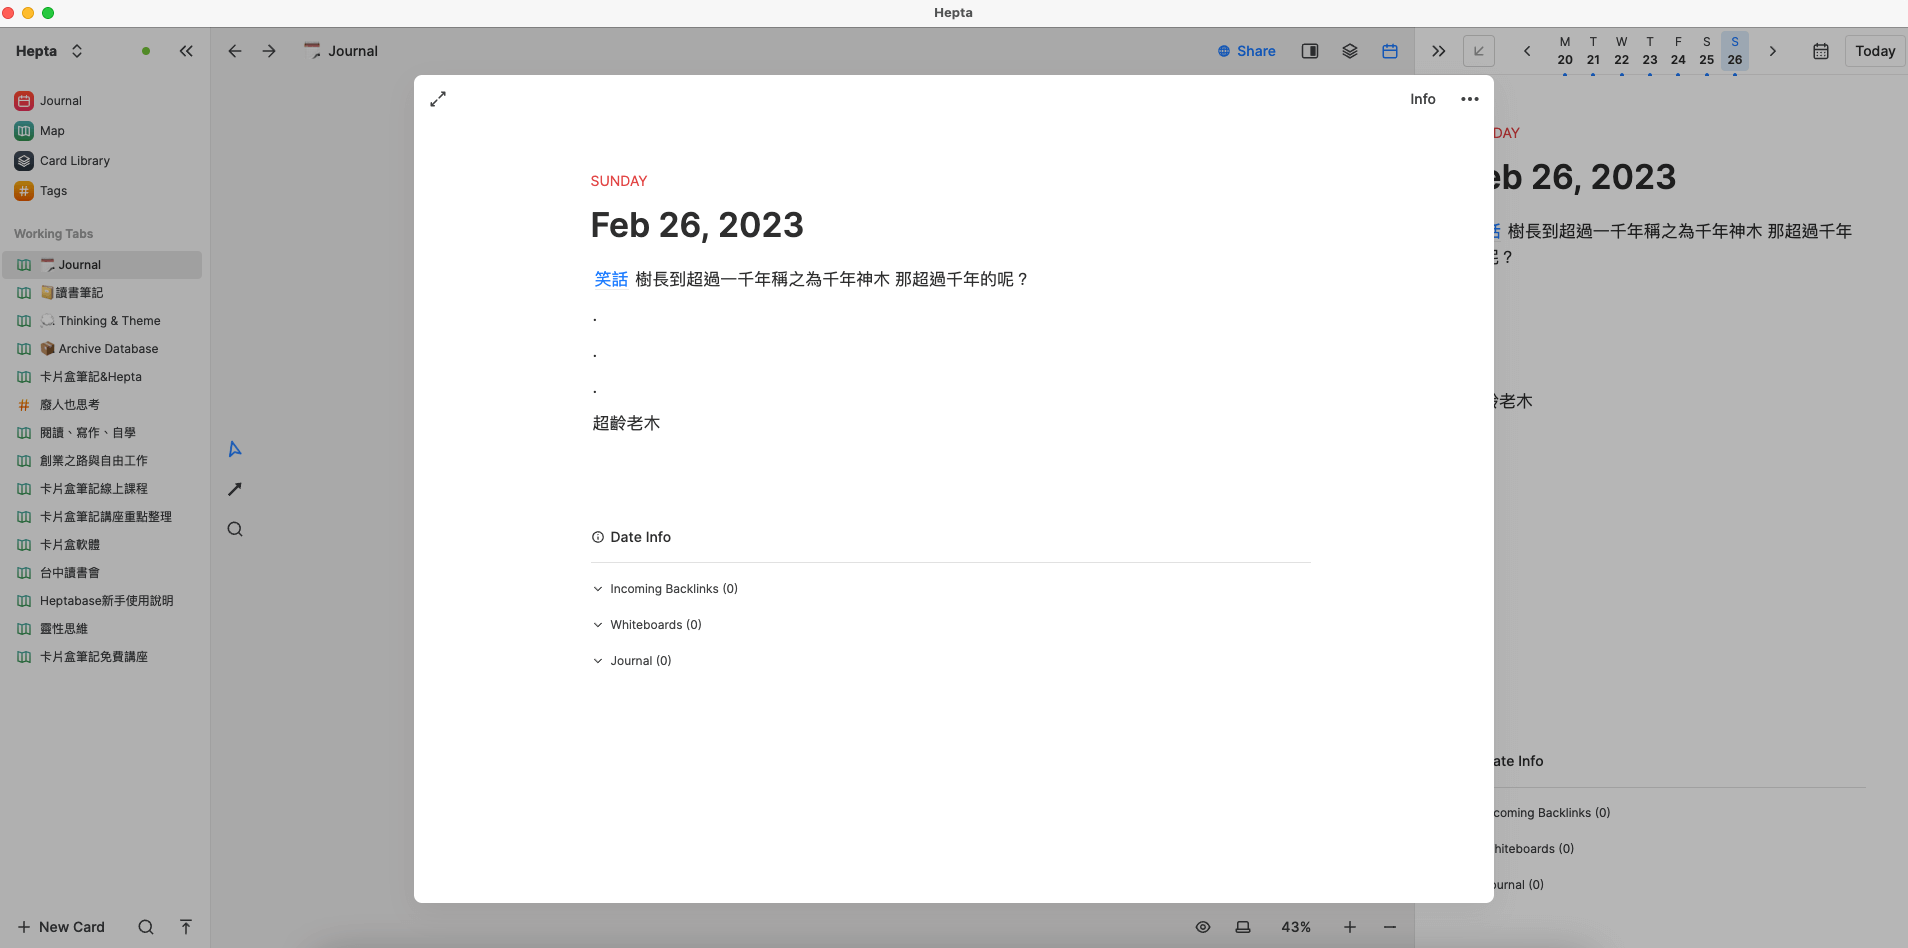Open the three-dot more options menu
Screen dimensions: 1908x948
(1469, 99)
